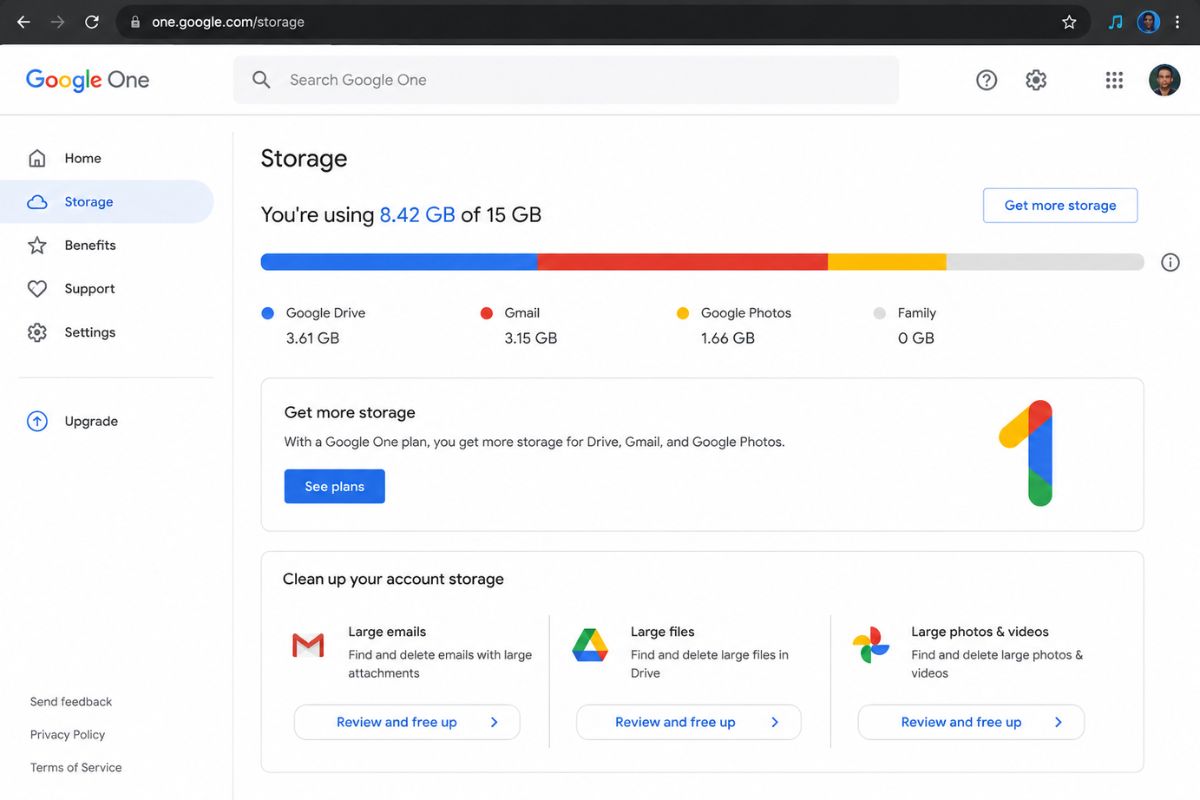The width and height of the screenshot is (1200, 800).
Task: Open Benefits in the sidebar
Action: [x=107, y=245]
